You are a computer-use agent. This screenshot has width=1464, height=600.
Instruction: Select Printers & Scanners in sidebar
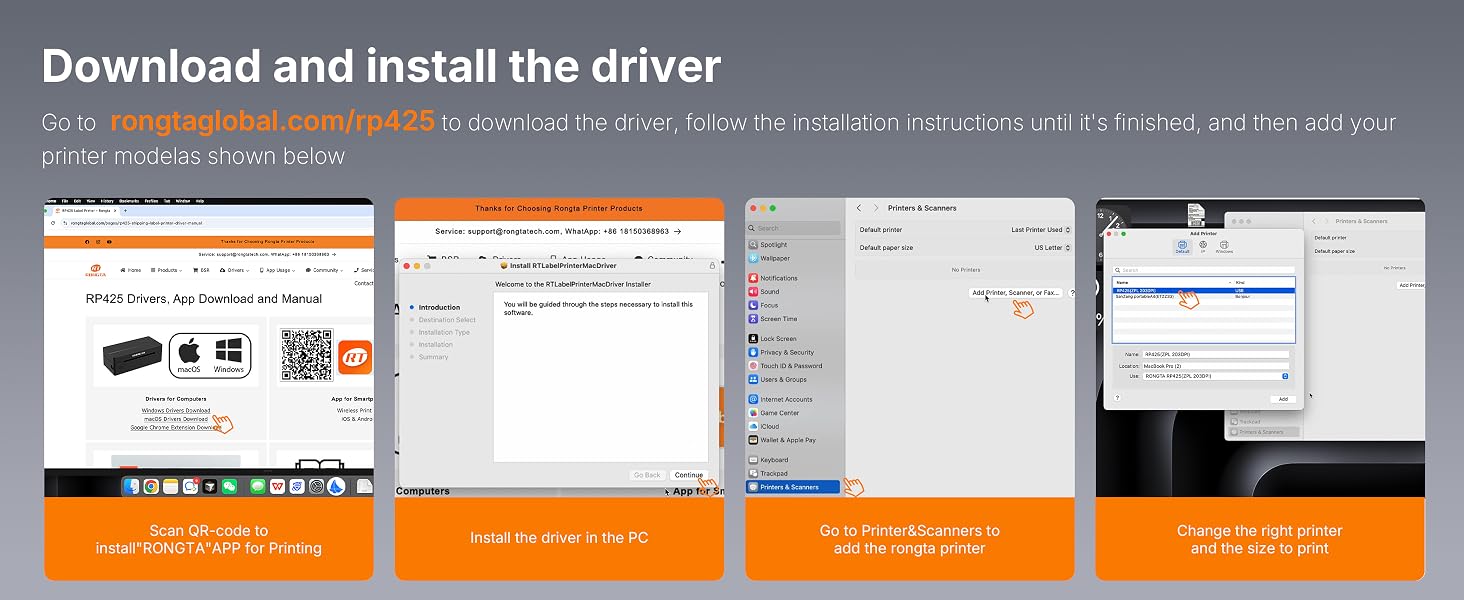coord(795,487)
